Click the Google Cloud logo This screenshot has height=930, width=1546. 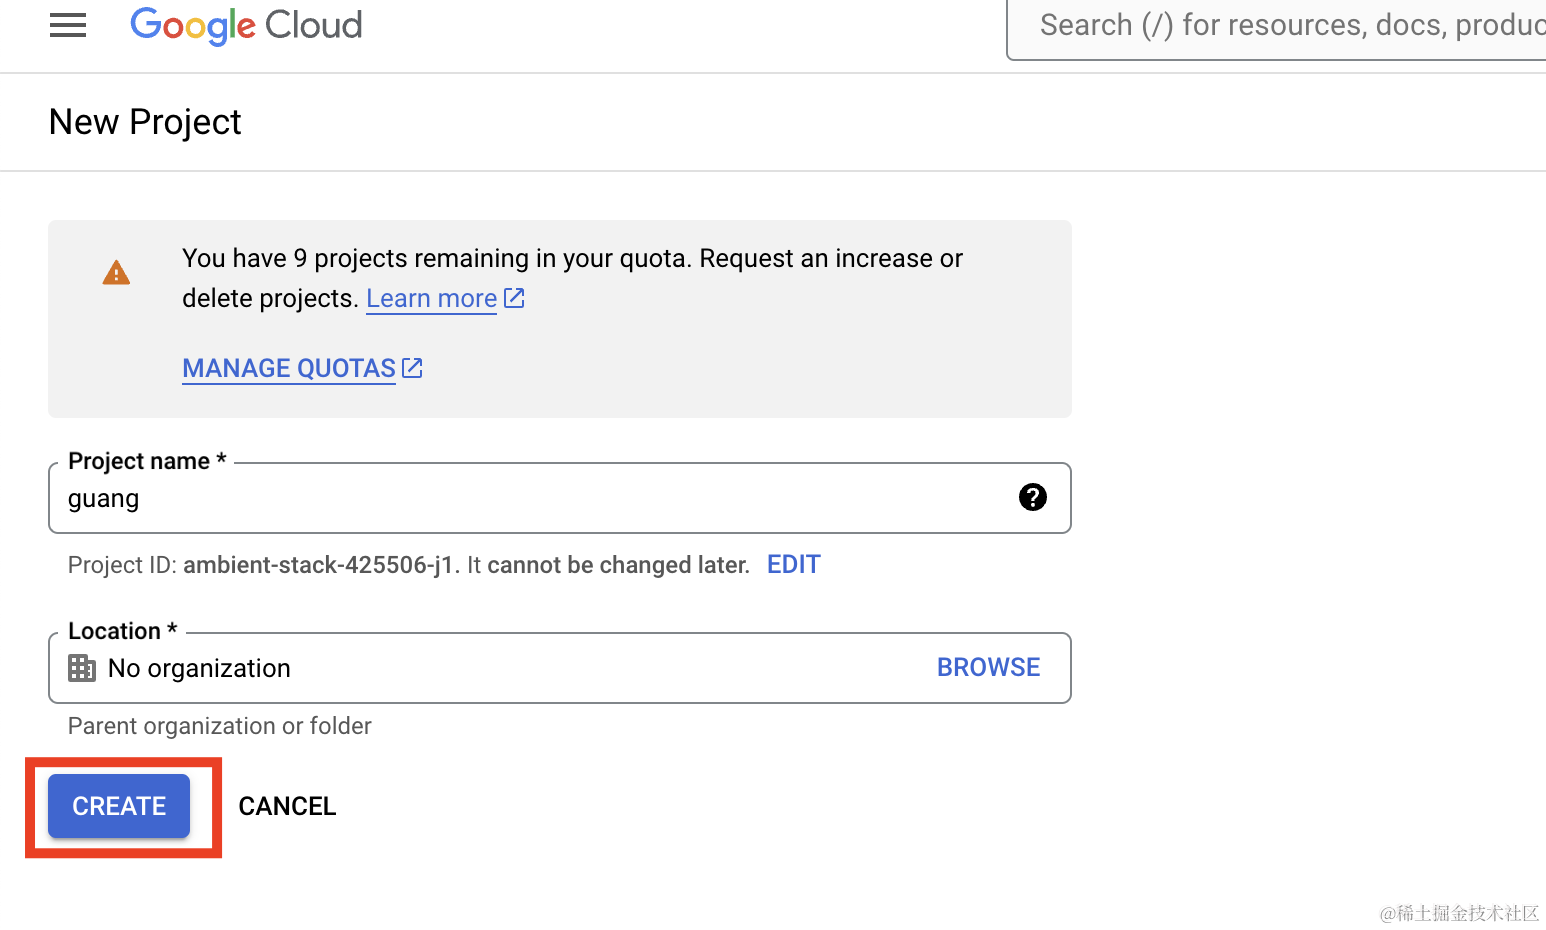[246, 25]
